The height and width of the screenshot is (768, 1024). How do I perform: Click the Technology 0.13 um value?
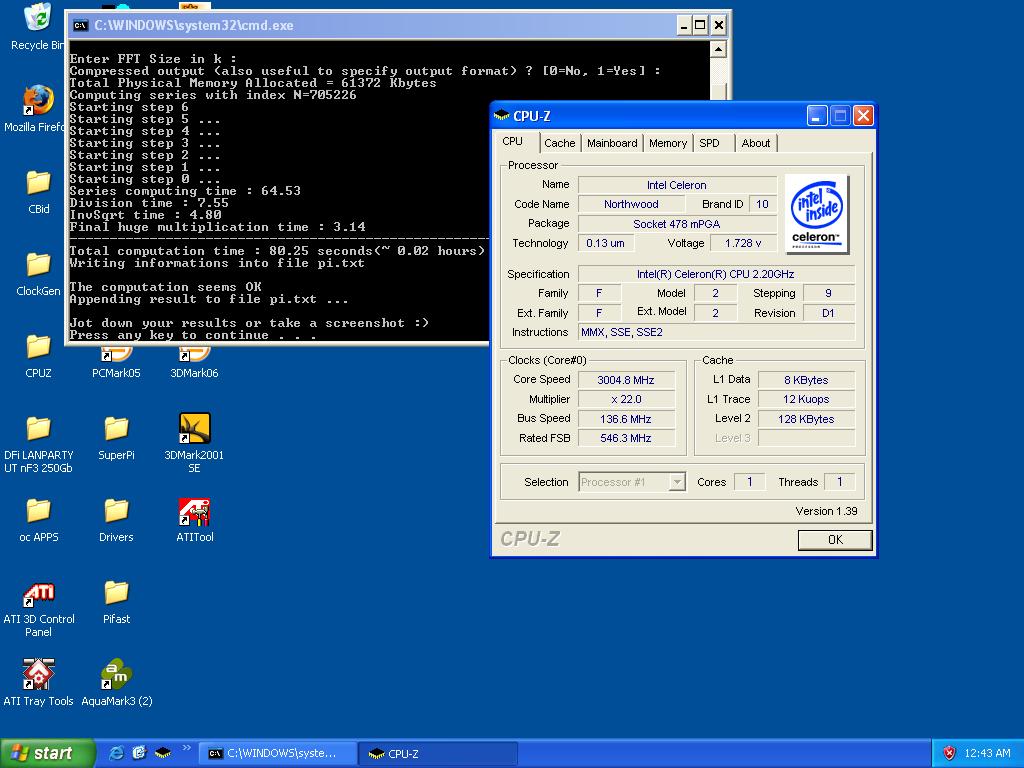tap(606, 243)
